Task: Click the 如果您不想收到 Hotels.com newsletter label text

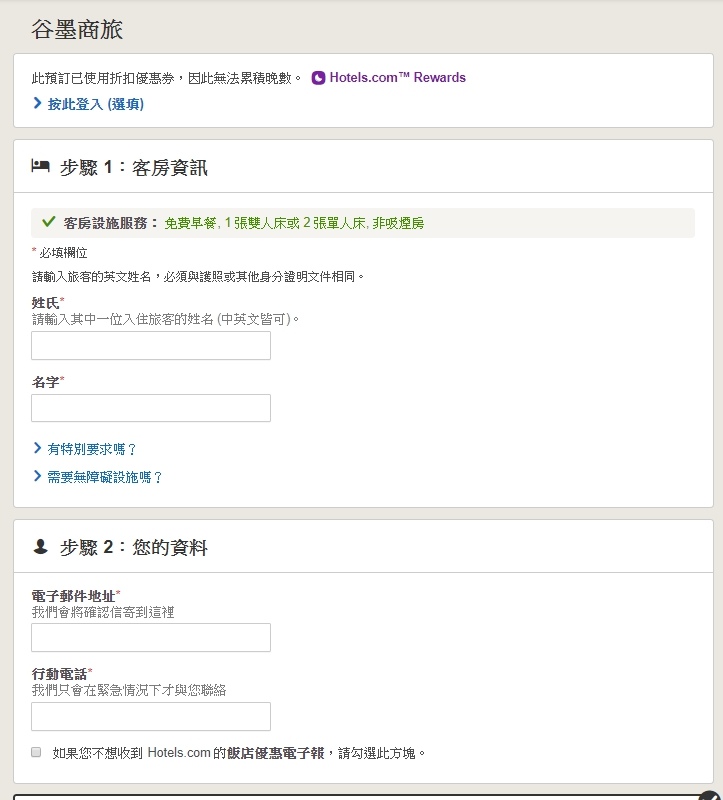Action: [x=239, y=753]
